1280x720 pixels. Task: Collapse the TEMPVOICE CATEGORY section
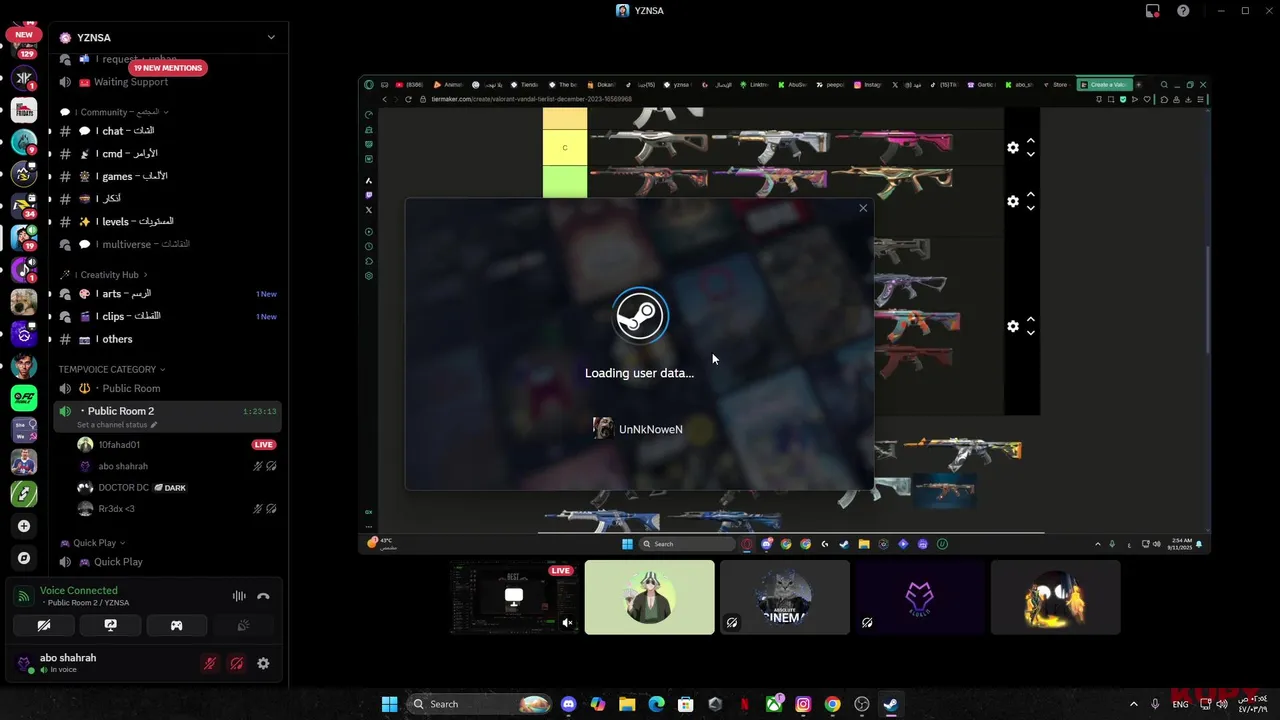(x=111, y=370)
